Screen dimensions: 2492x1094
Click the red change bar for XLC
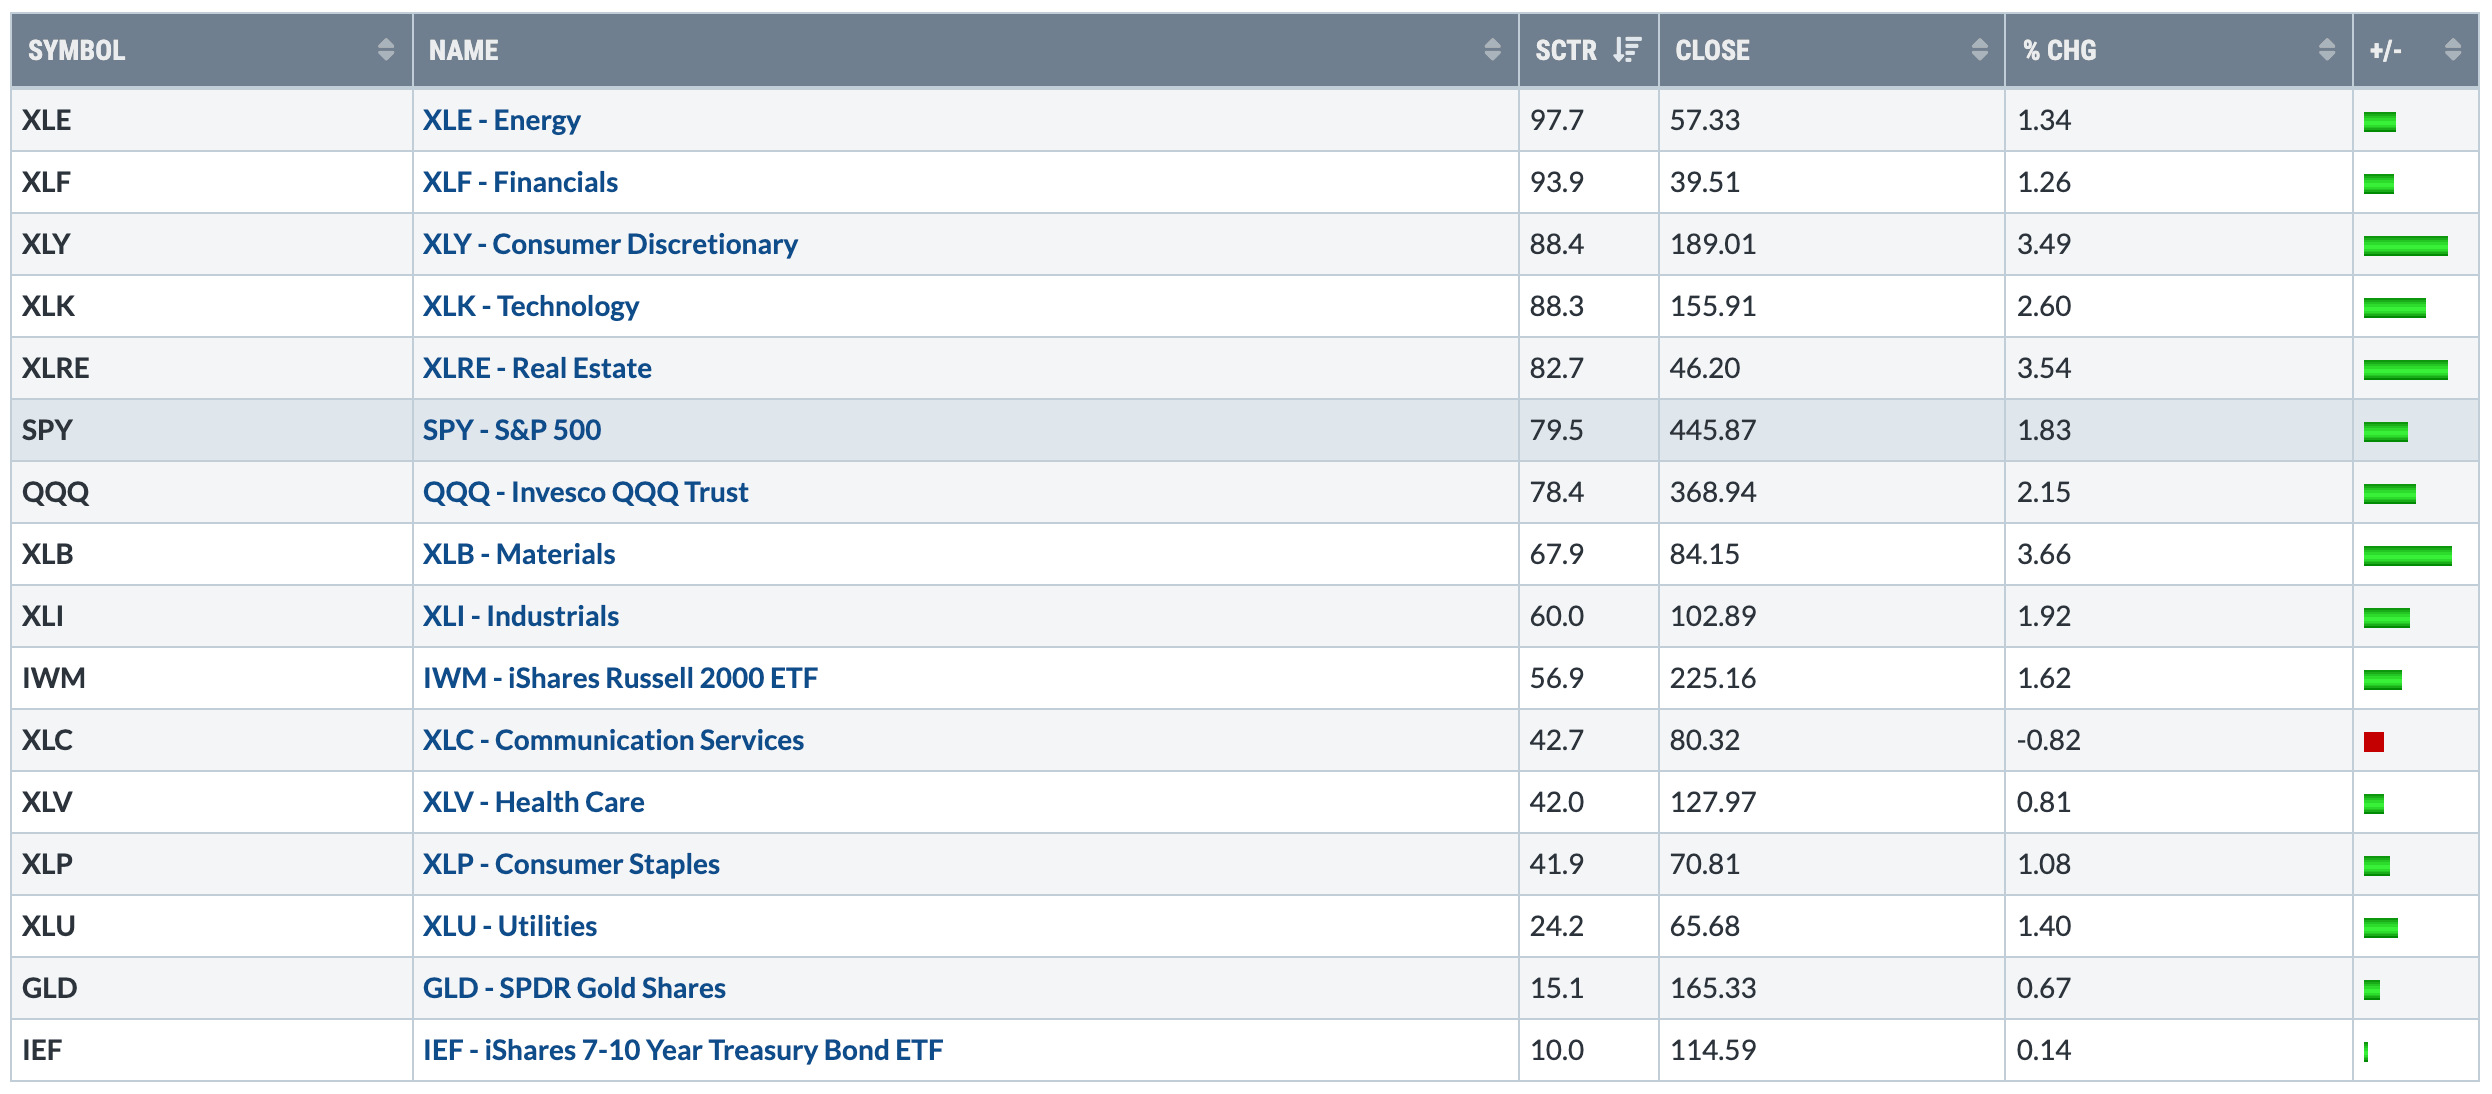coord(2374,742)
